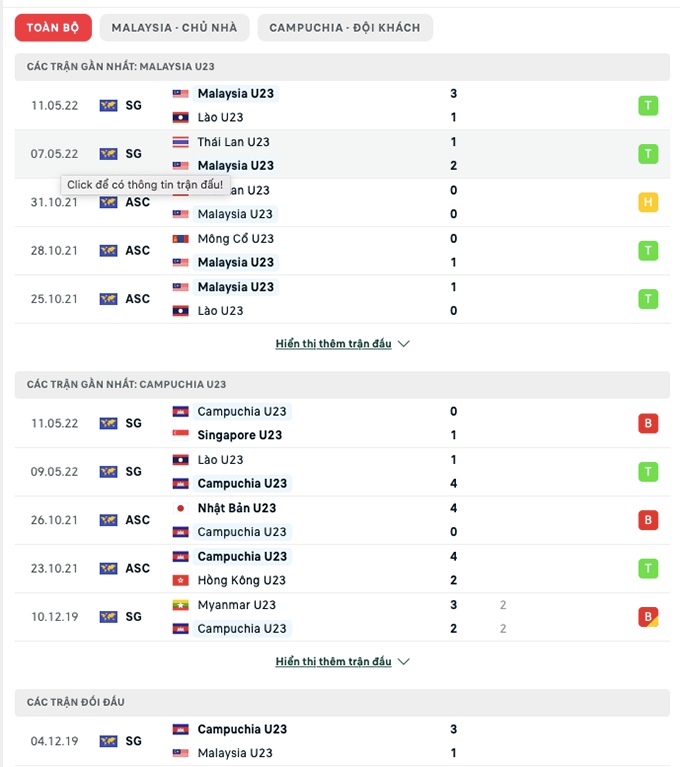Click the Singapore U23 flag icon

pos(181,435)
